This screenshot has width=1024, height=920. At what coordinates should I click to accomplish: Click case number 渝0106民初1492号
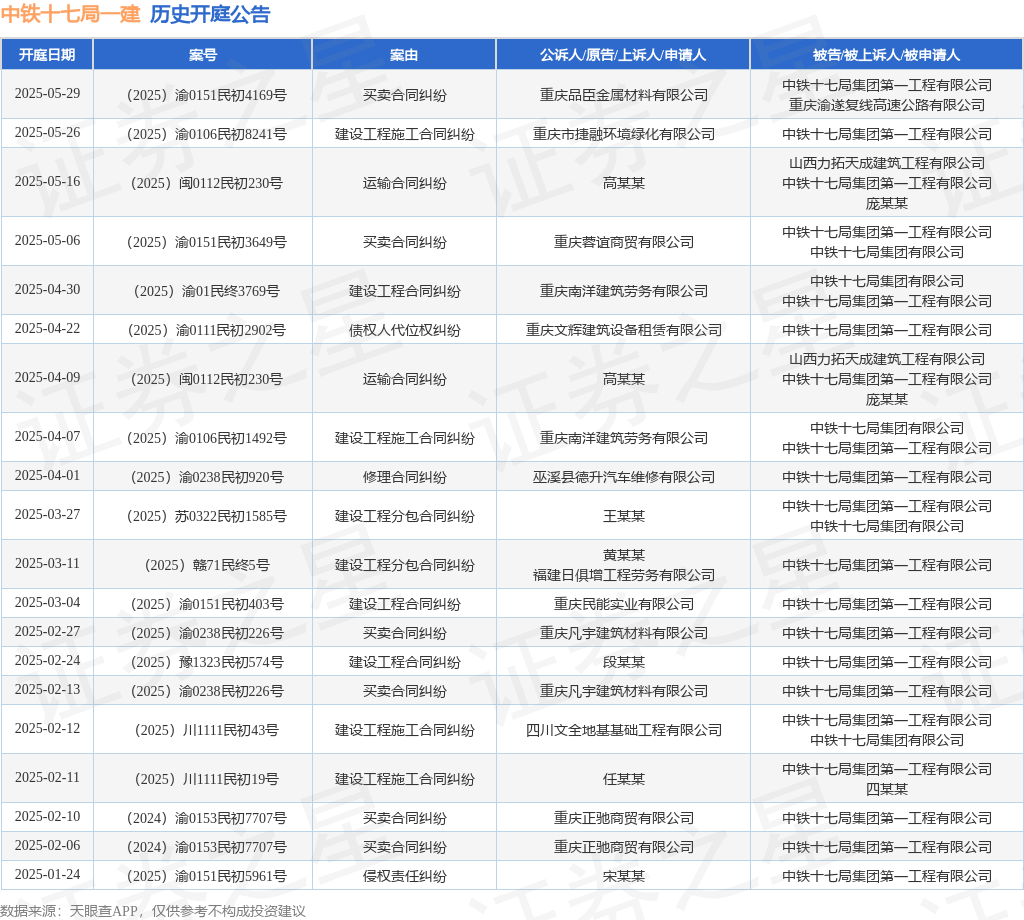206,438
